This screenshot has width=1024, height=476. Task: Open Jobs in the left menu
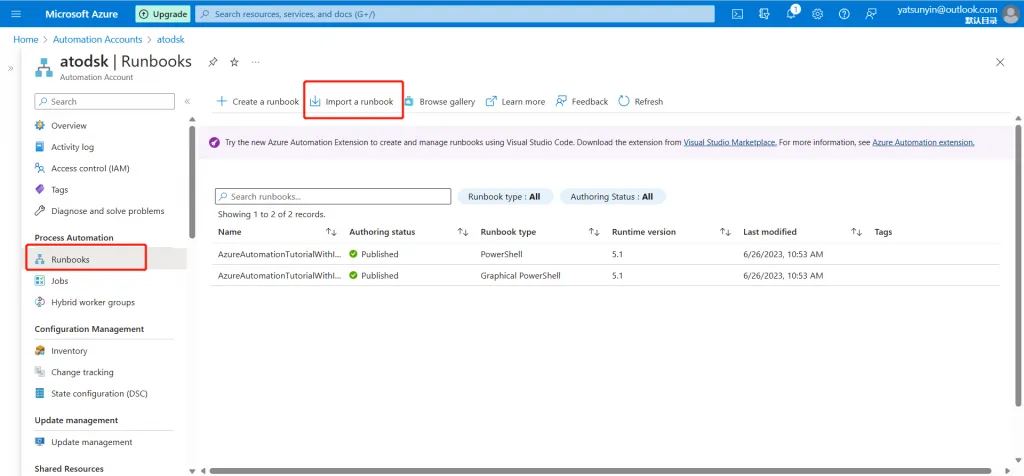59,281
